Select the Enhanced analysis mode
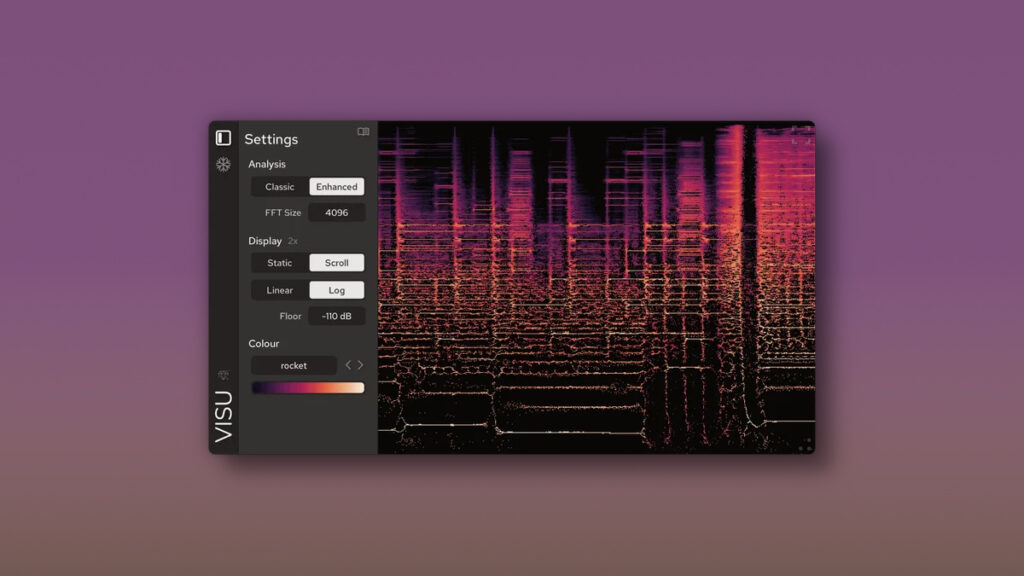The height and width of the screenshot is (576, 1024). (337, 187)
